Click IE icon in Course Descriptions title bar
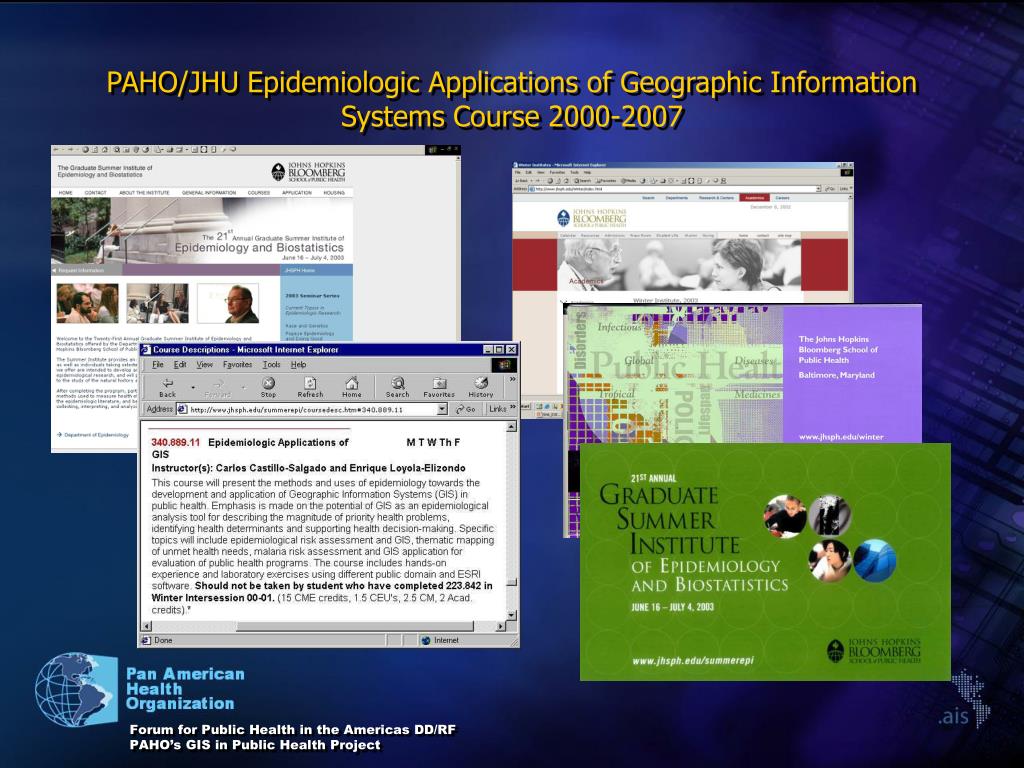1024x768 pixels. coord(146,350)
